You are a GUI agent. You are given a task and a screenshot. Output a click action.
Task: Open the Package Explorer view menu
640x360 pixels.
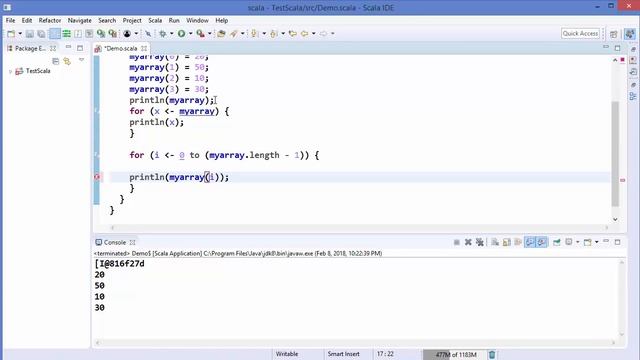[81, 60]
